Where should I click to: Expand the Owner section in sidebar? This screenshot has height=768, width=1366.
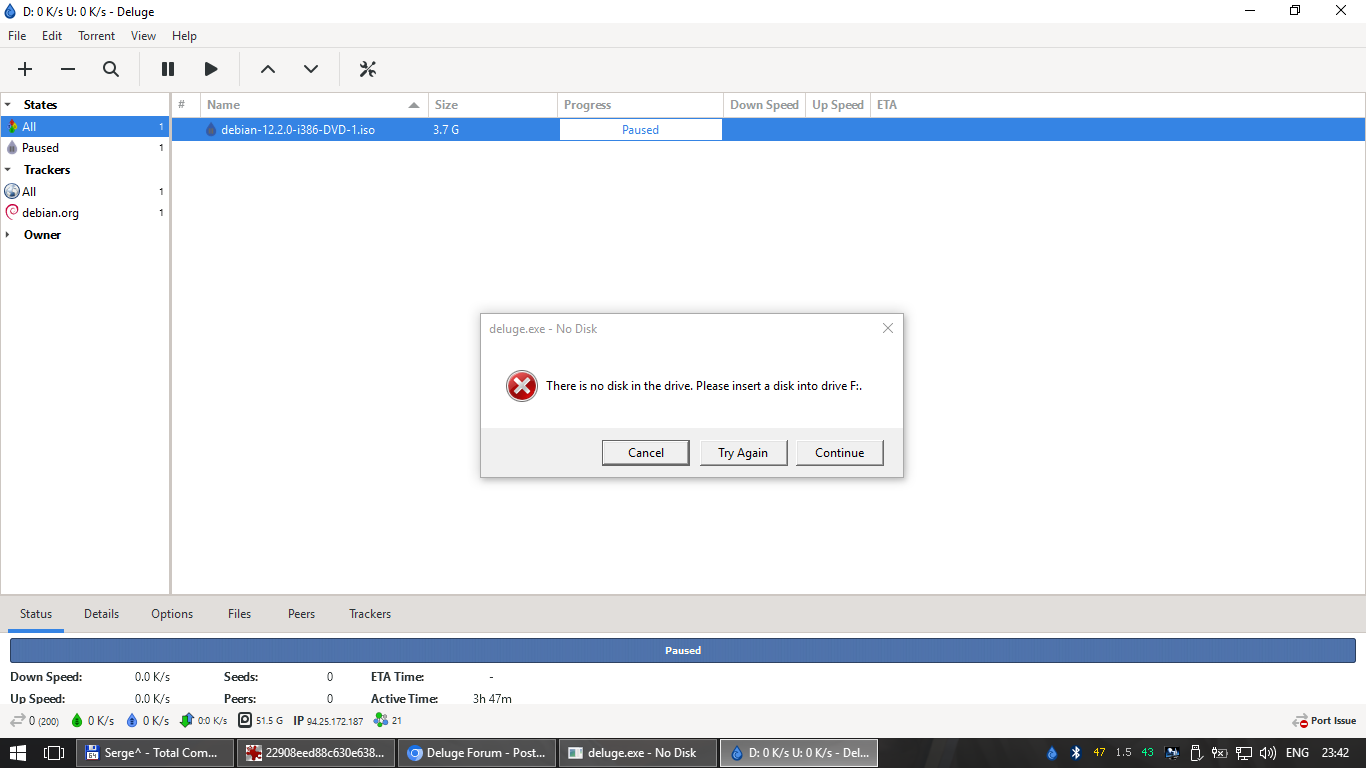tap(8, 235)
